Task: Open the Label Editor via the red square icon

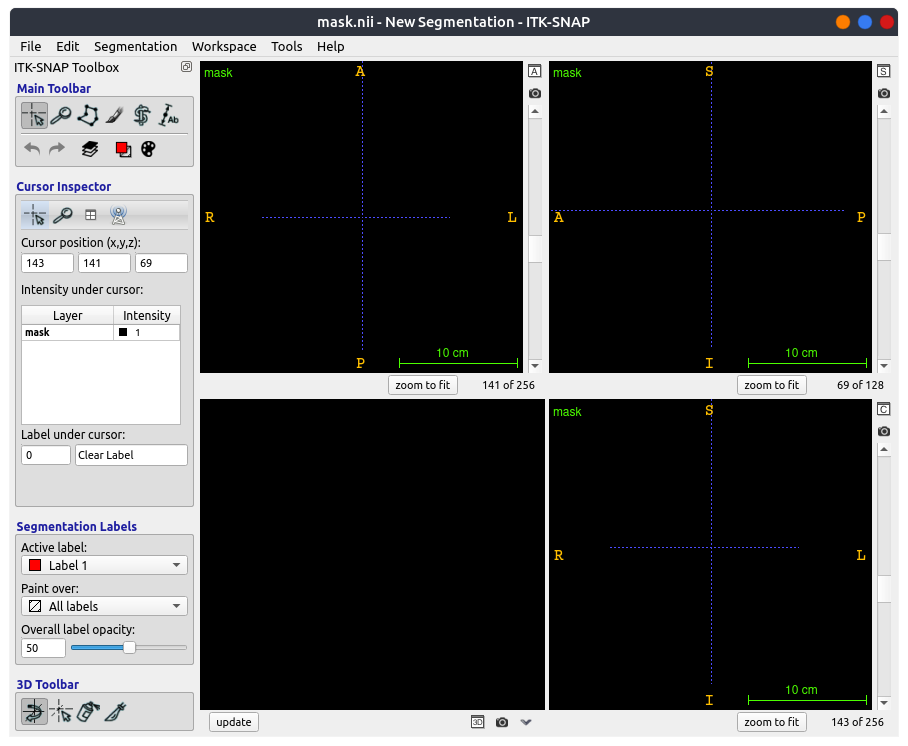Action: (x=123, y=148)
